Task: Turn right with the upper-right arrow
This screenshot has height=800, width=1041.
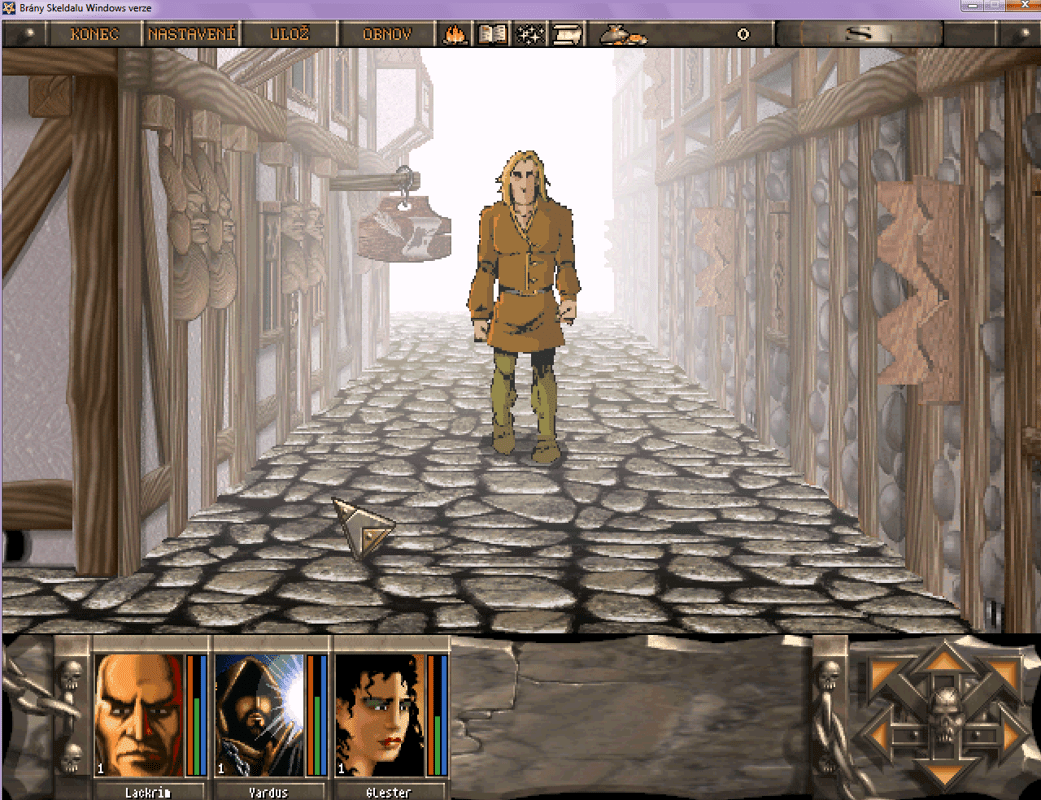Action: coord(999,675)
